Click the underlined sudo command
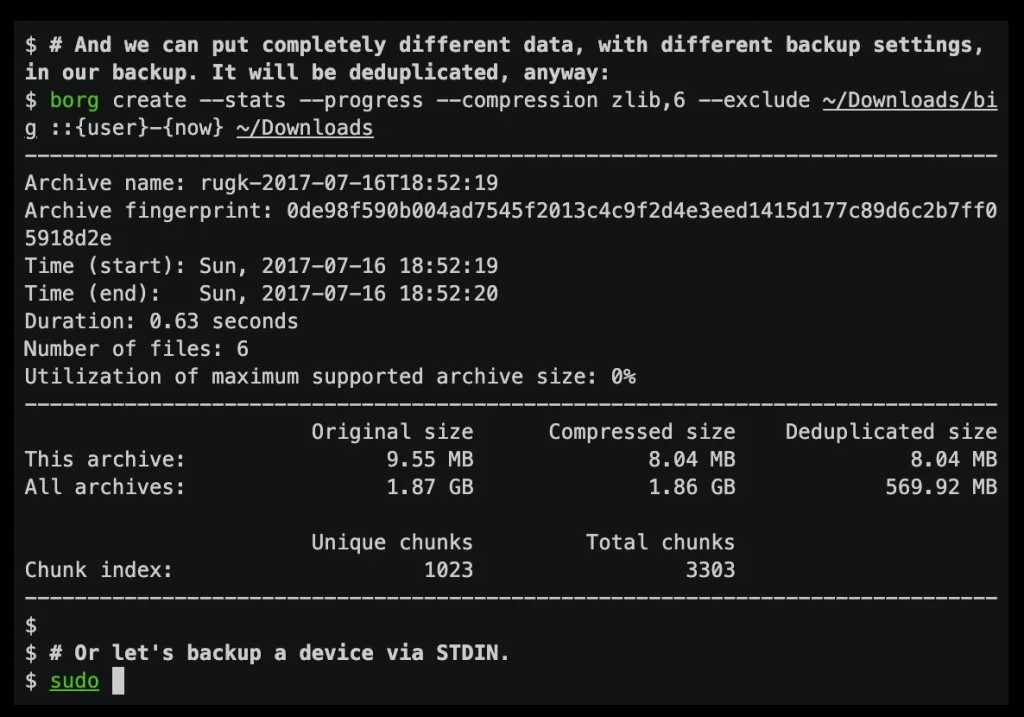1024x717 pixels. [74, 681]
